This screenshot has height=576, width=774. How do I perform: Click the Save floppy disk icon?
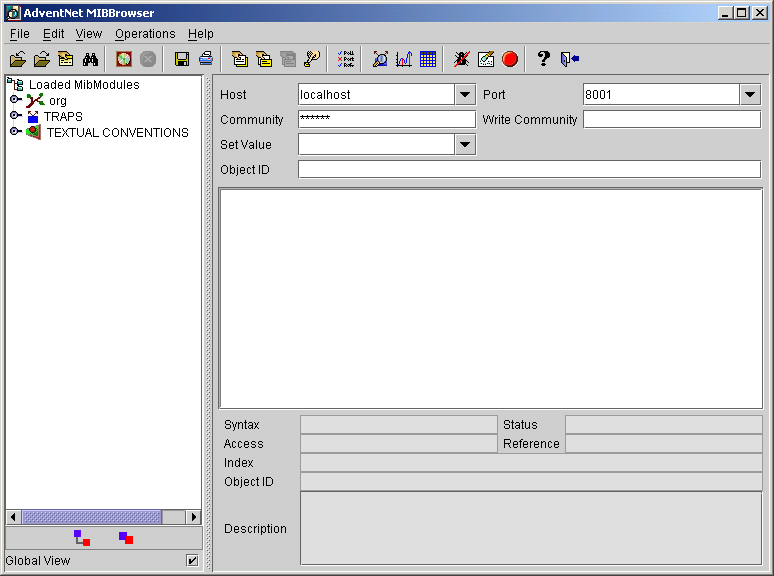click(x=182, y=59)
